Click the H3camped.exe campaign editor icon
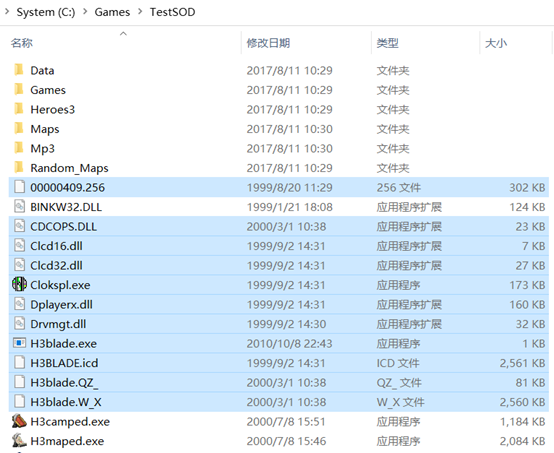Screen dimensions: 554x453 (x=19, y=420)
